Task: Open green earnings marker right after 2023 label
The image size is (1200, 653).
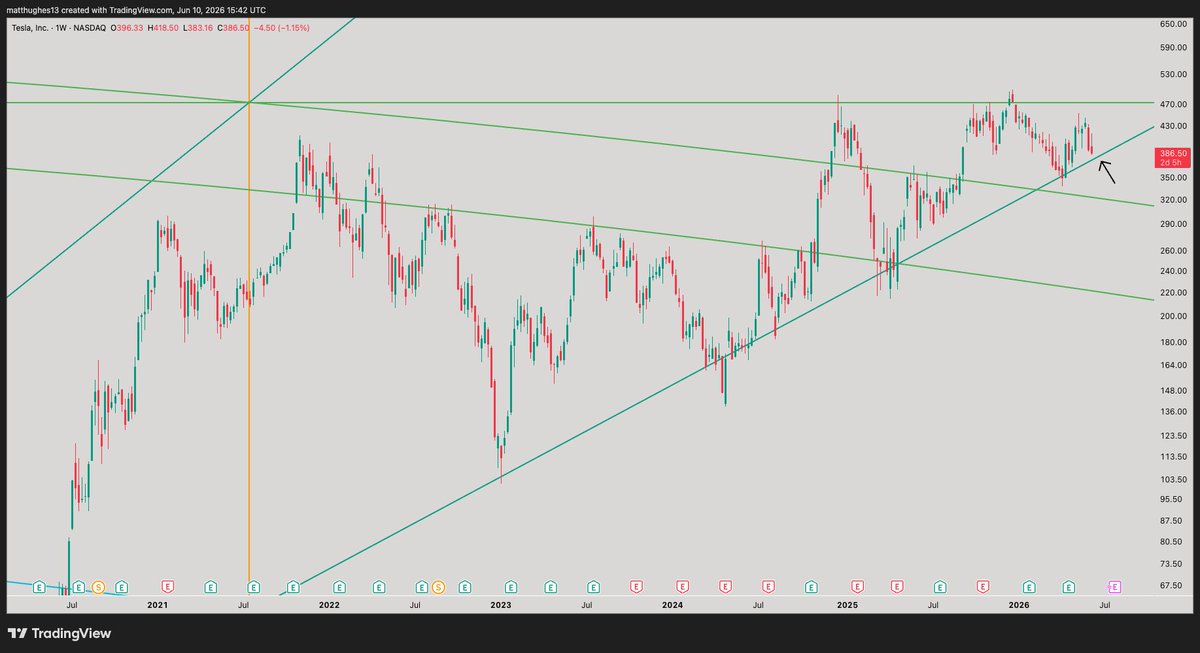Action: coord(512,586)
